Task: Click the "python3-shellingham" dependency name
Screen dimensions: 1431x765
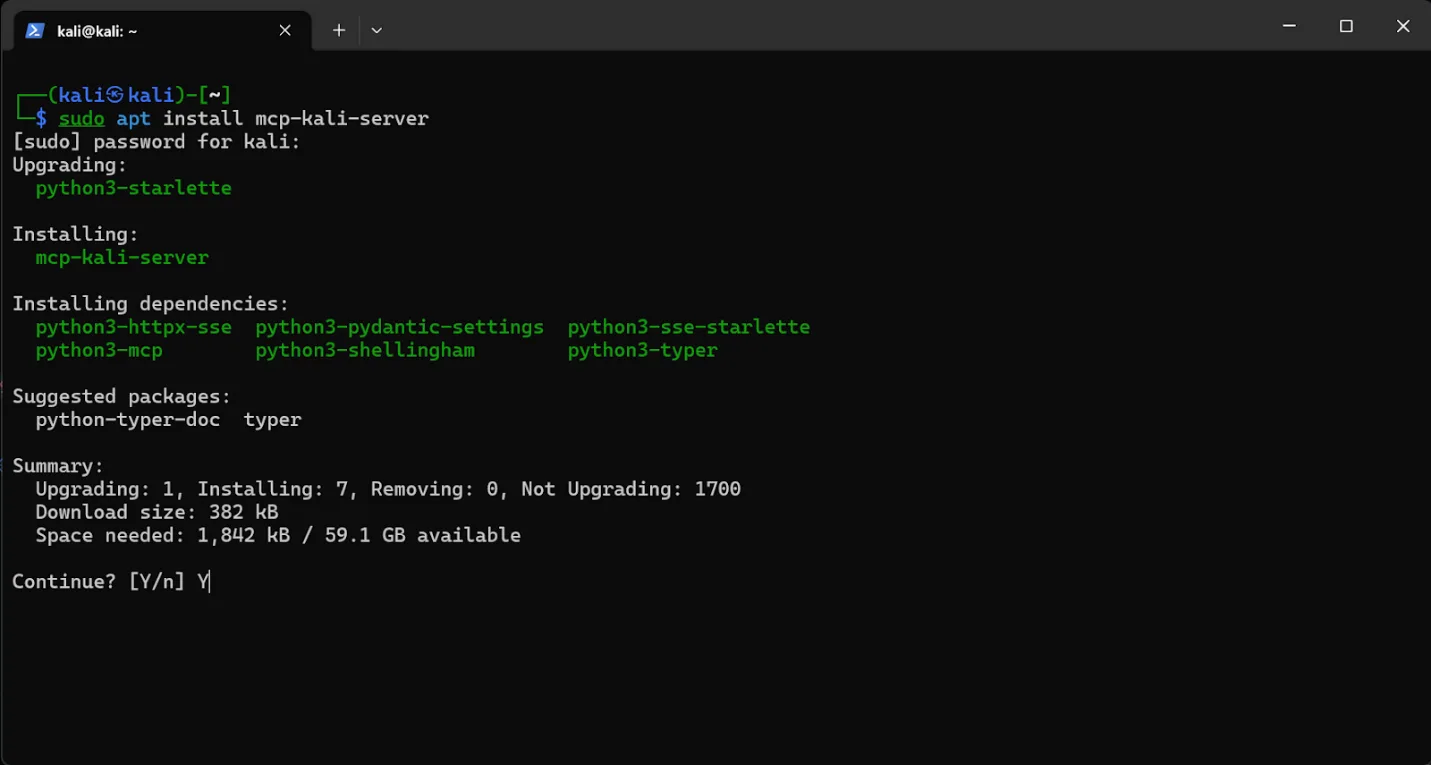Action: click(x=365, y=350)
